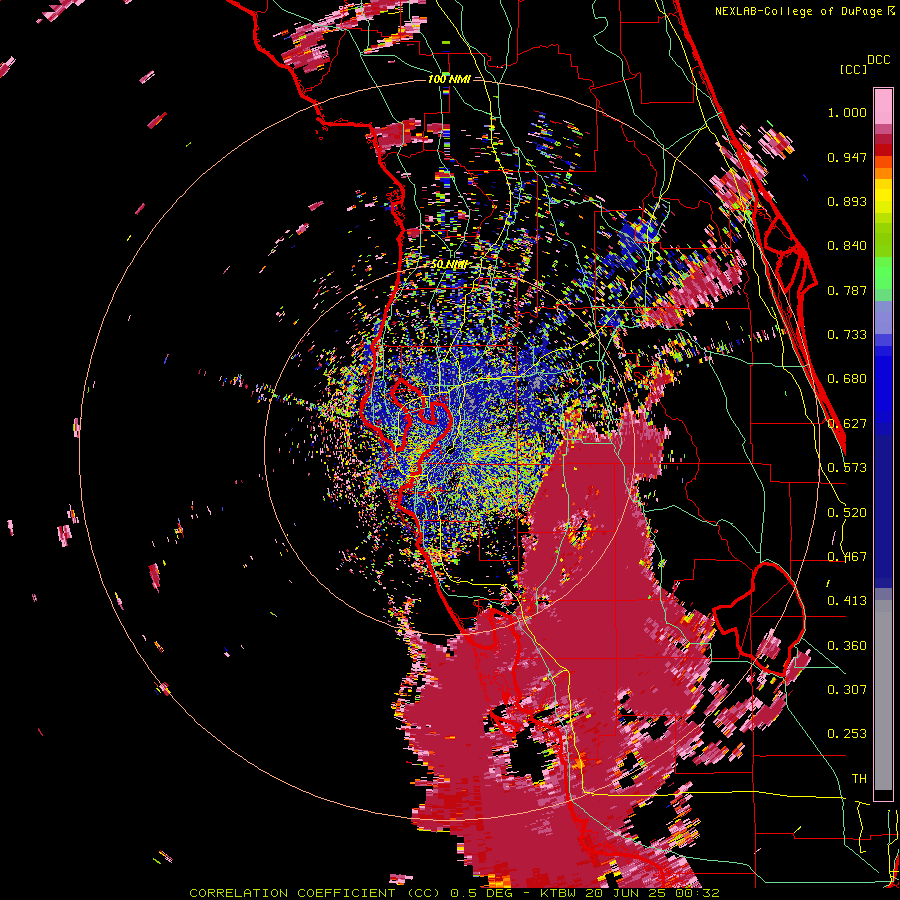Screen dimensions: 900x900
Task: Select the 0.307 scale value
Action: [x=847, y=690]
